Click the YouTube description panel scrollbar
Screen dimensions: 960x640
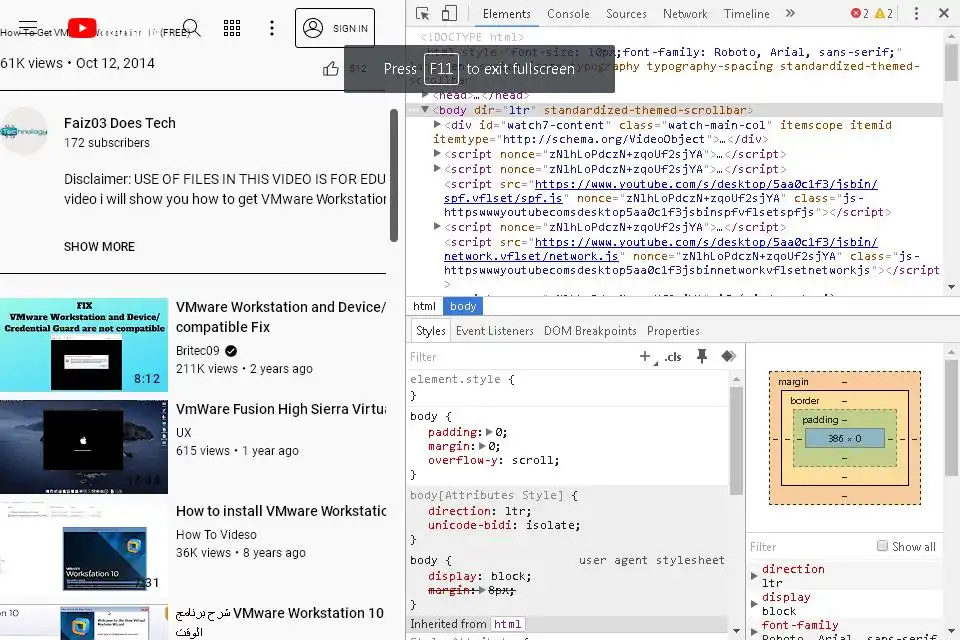click(x=394, y=176)
